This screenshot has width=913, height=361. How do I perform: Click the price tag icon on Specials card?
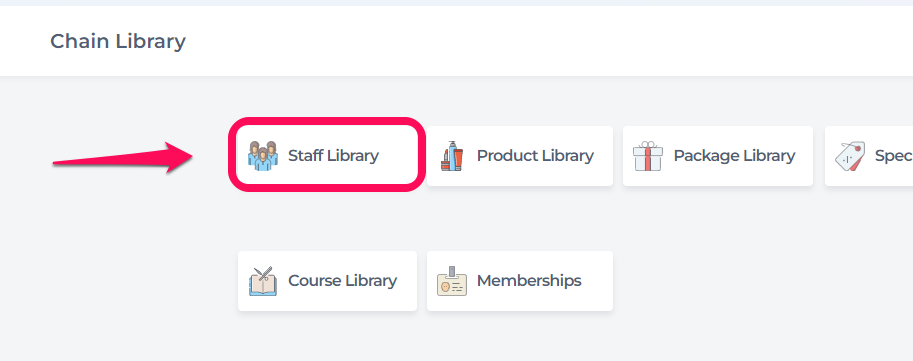coord(850,156)
